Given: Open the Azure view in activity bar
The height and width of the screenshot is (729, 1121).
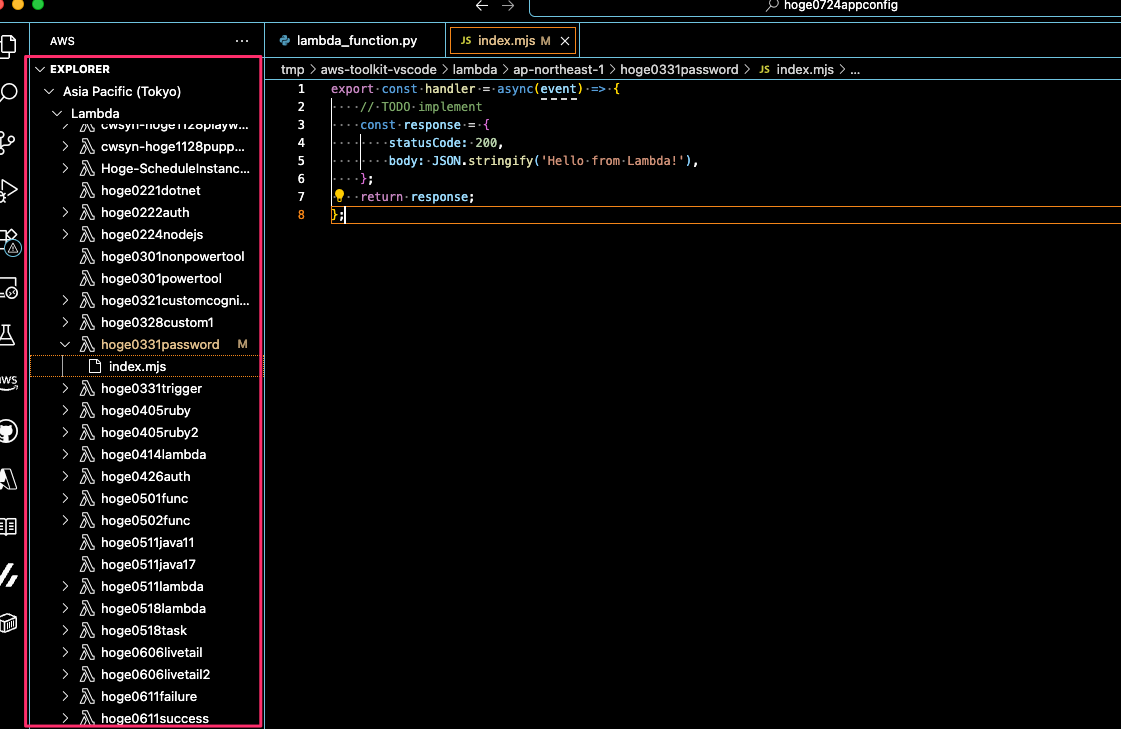Looking at the screenshot, I should (x=8, y=479).
